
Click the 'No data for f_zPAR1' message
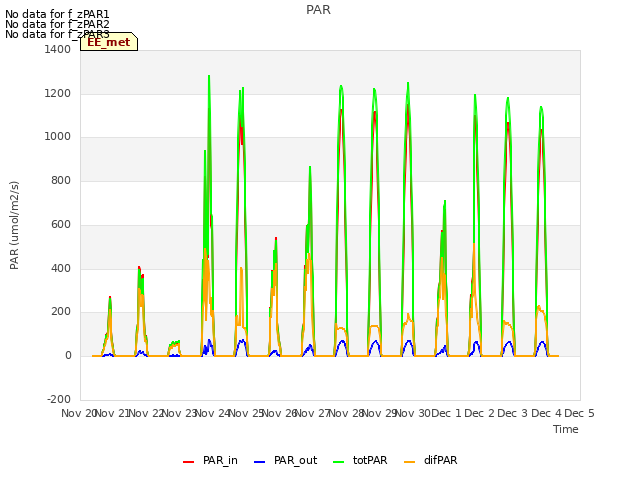(x=57, y=14)
